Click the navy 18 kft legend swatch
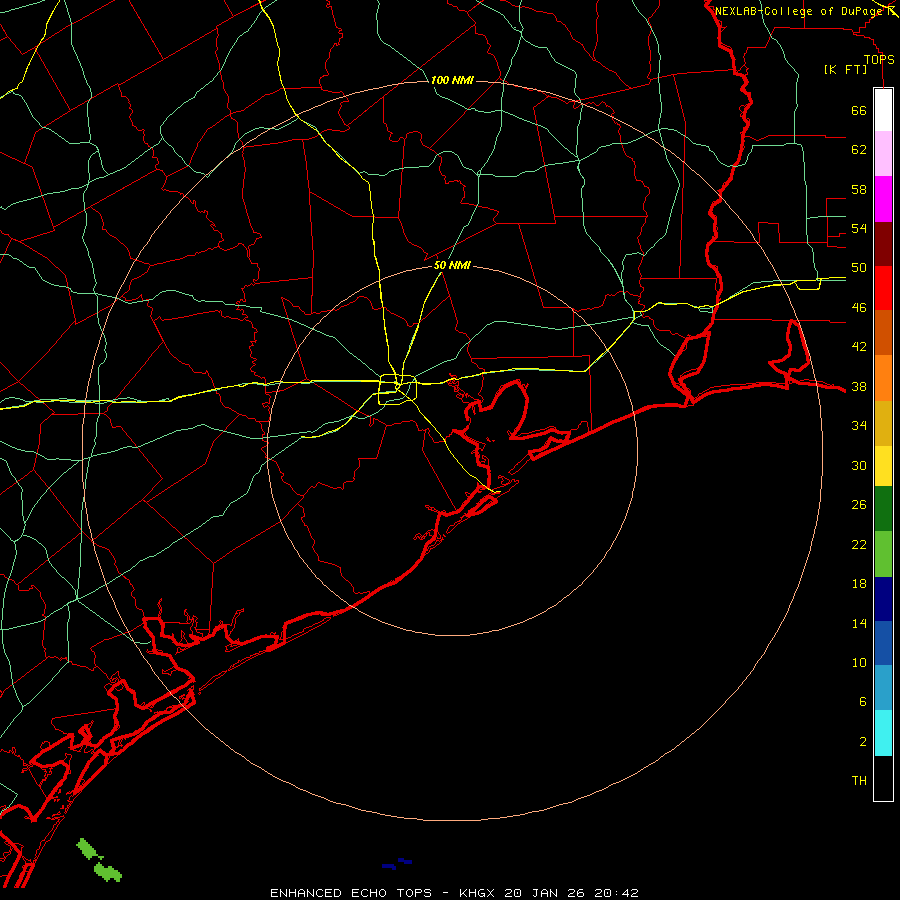Screen dimensions: 900x900 pos(883,599)
